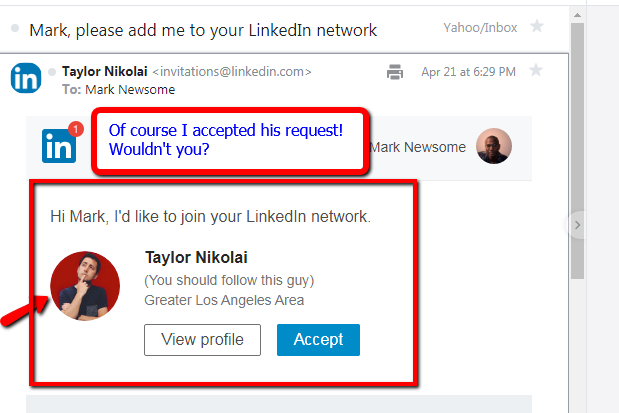Click the red notification badge showing 1

(76, 129)
